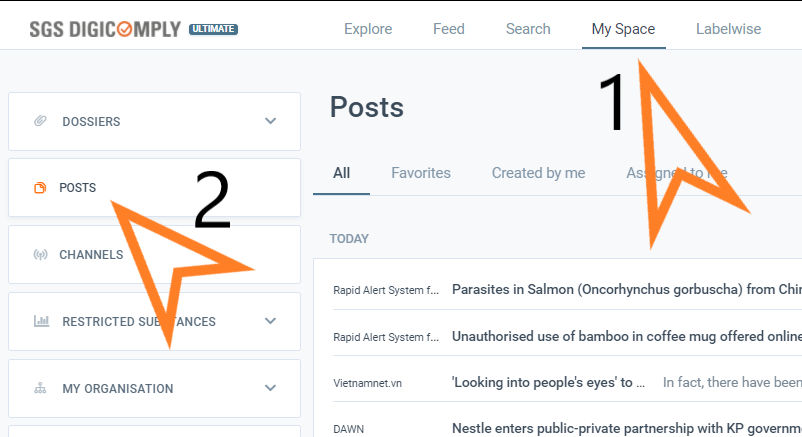Image resolution: width=802 pixels, height=437 pixels.
Task: Open the Feed tab in top navigation
Action: [449, 29]
